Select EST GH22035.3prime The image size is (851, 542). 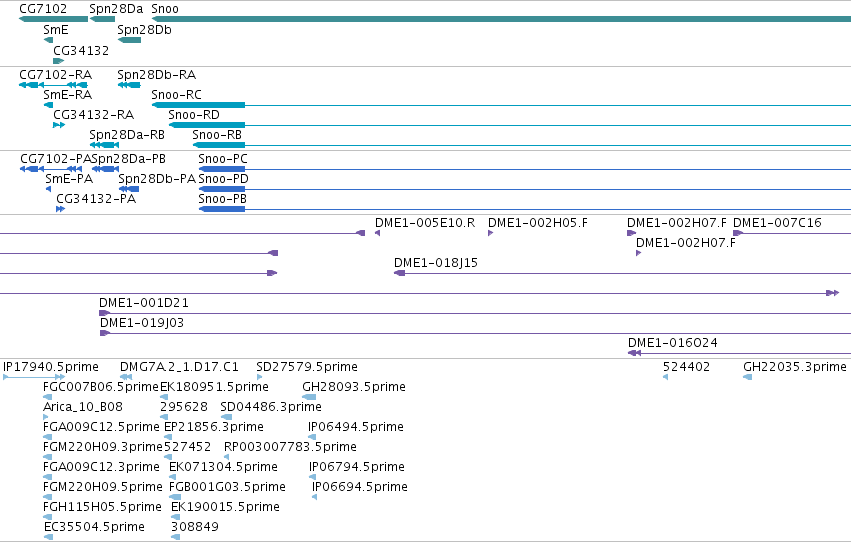coord(747,377)
